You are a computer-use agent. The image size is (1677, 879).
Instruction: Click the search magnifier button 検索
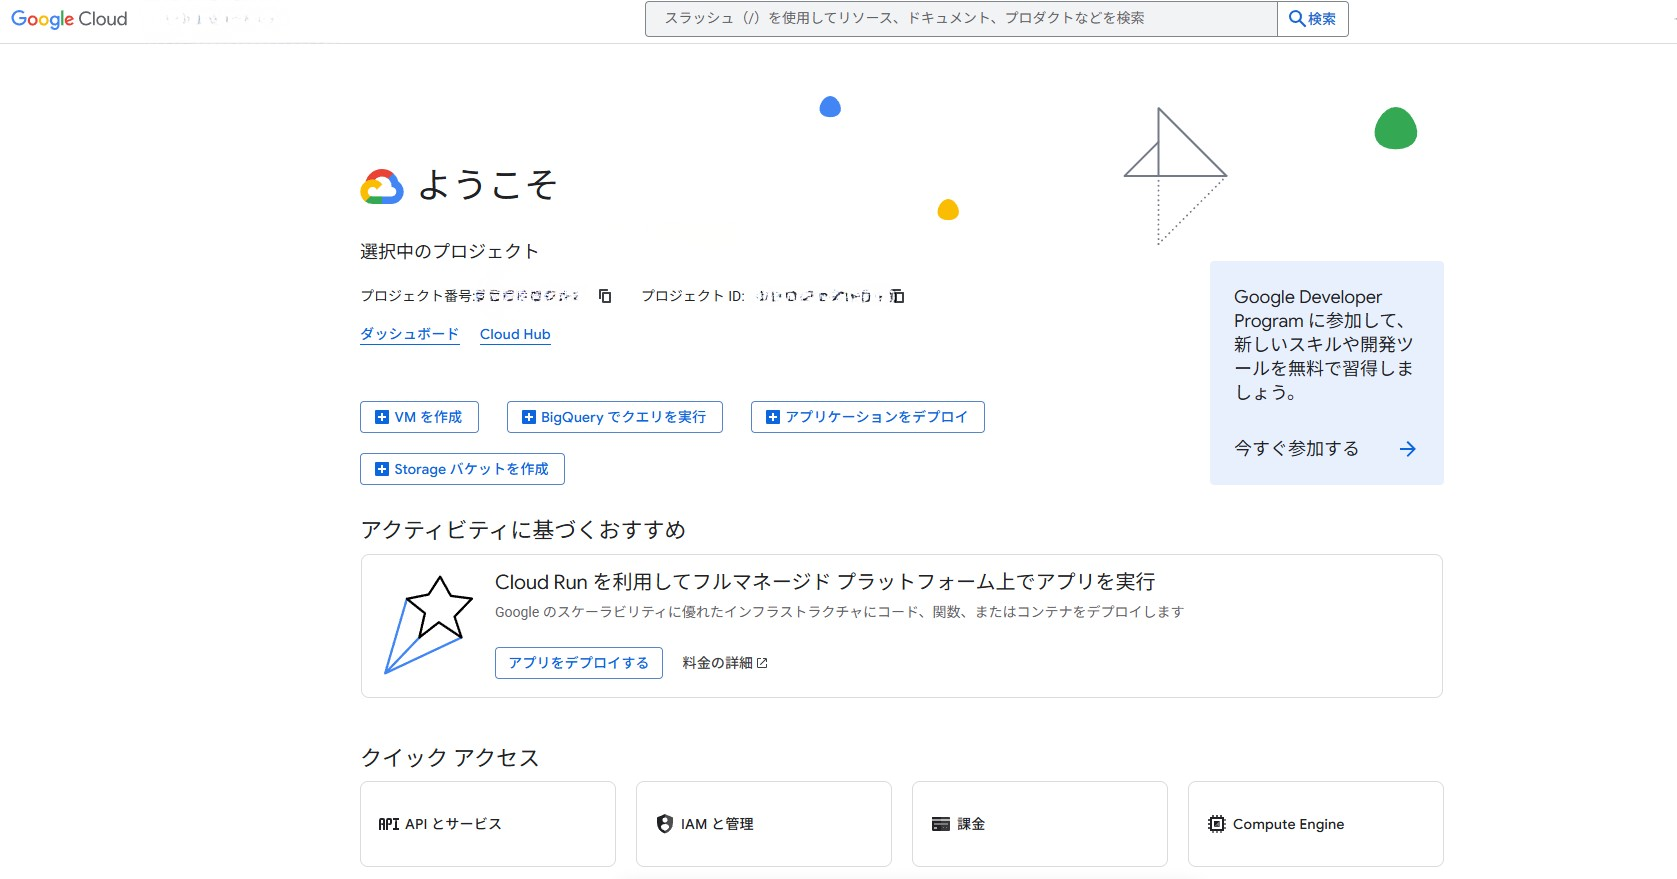1312,19
